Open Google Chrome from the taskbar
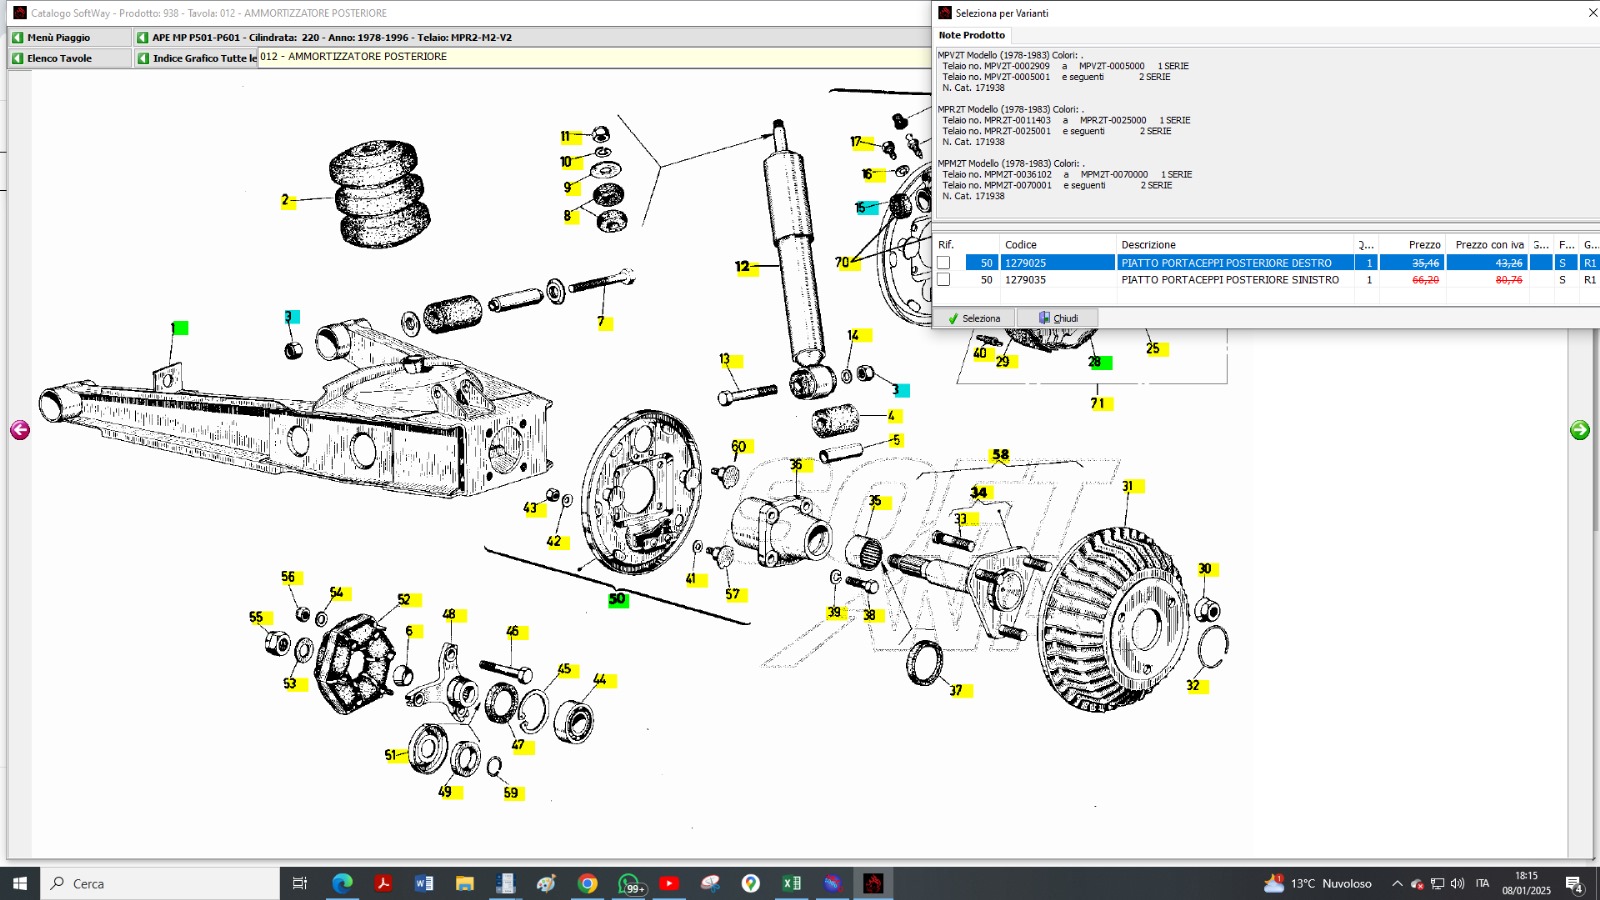 tap(587, 884)
